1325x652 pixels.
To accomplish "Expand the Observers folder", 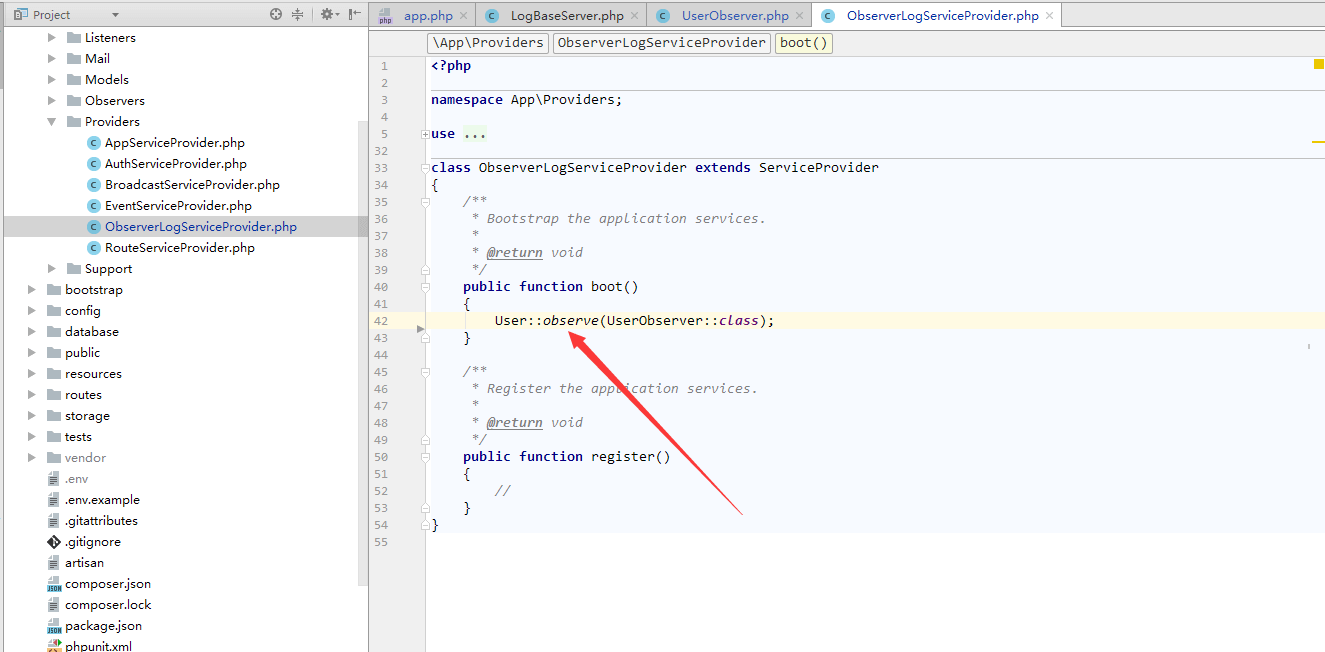I will pos(52,100).
